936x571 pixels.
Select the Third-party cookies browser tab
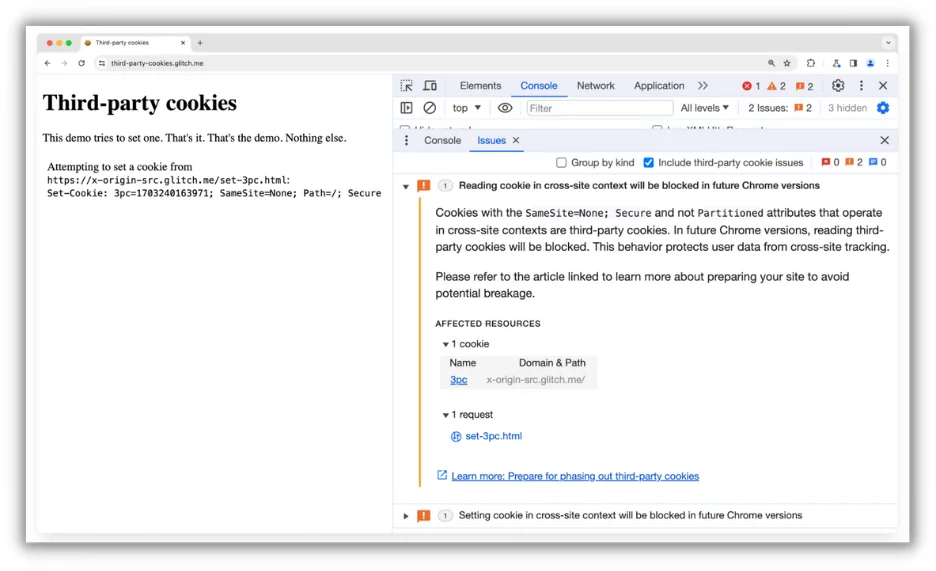[x=135, y=43]
